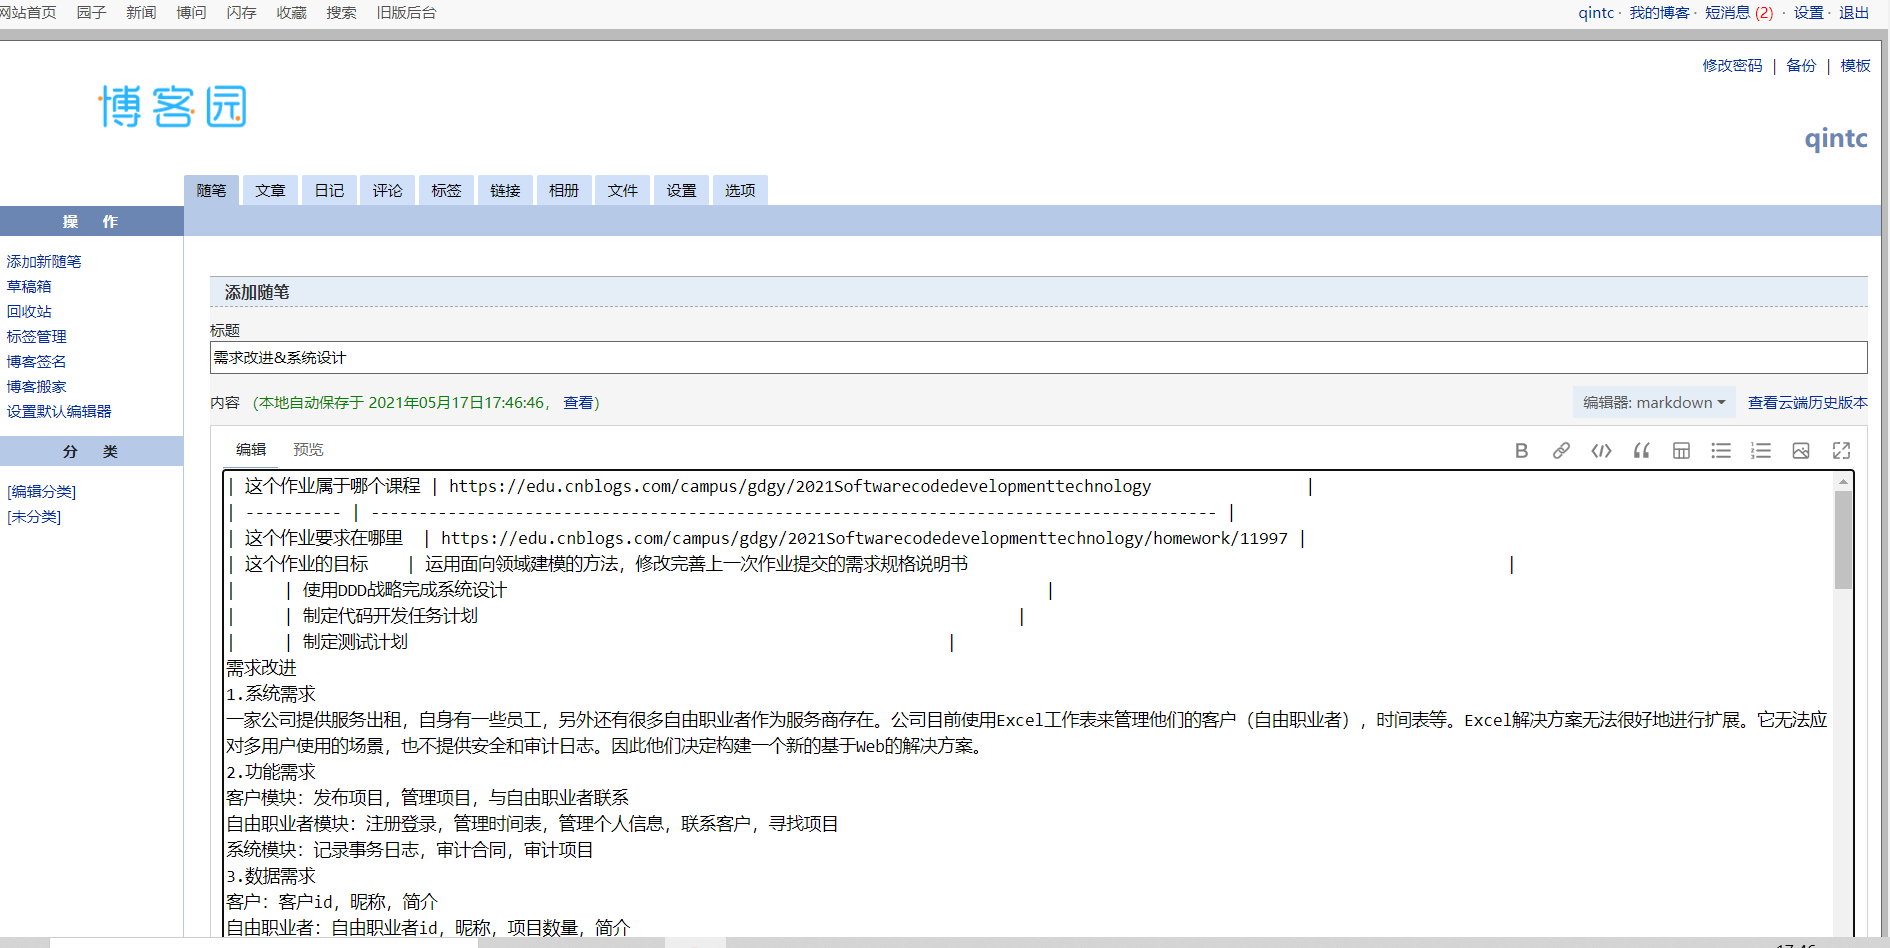The width and height of the screenshot is (1890, 948).
Task: Open the 模板 template link
Action: tap(1855, 66)
